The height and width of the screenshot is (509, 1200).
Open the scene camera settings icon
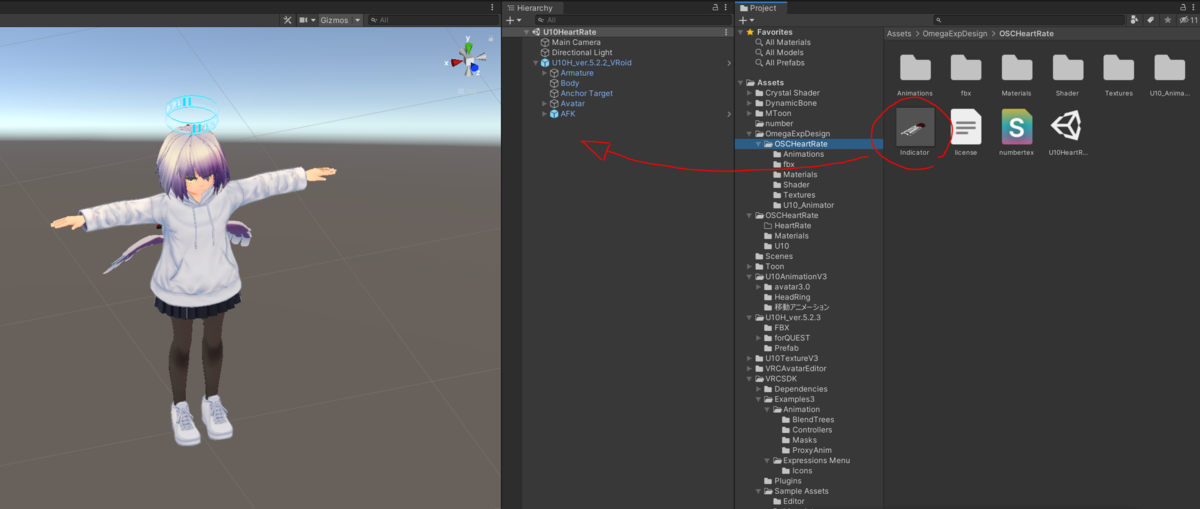[x=305, y=20]
